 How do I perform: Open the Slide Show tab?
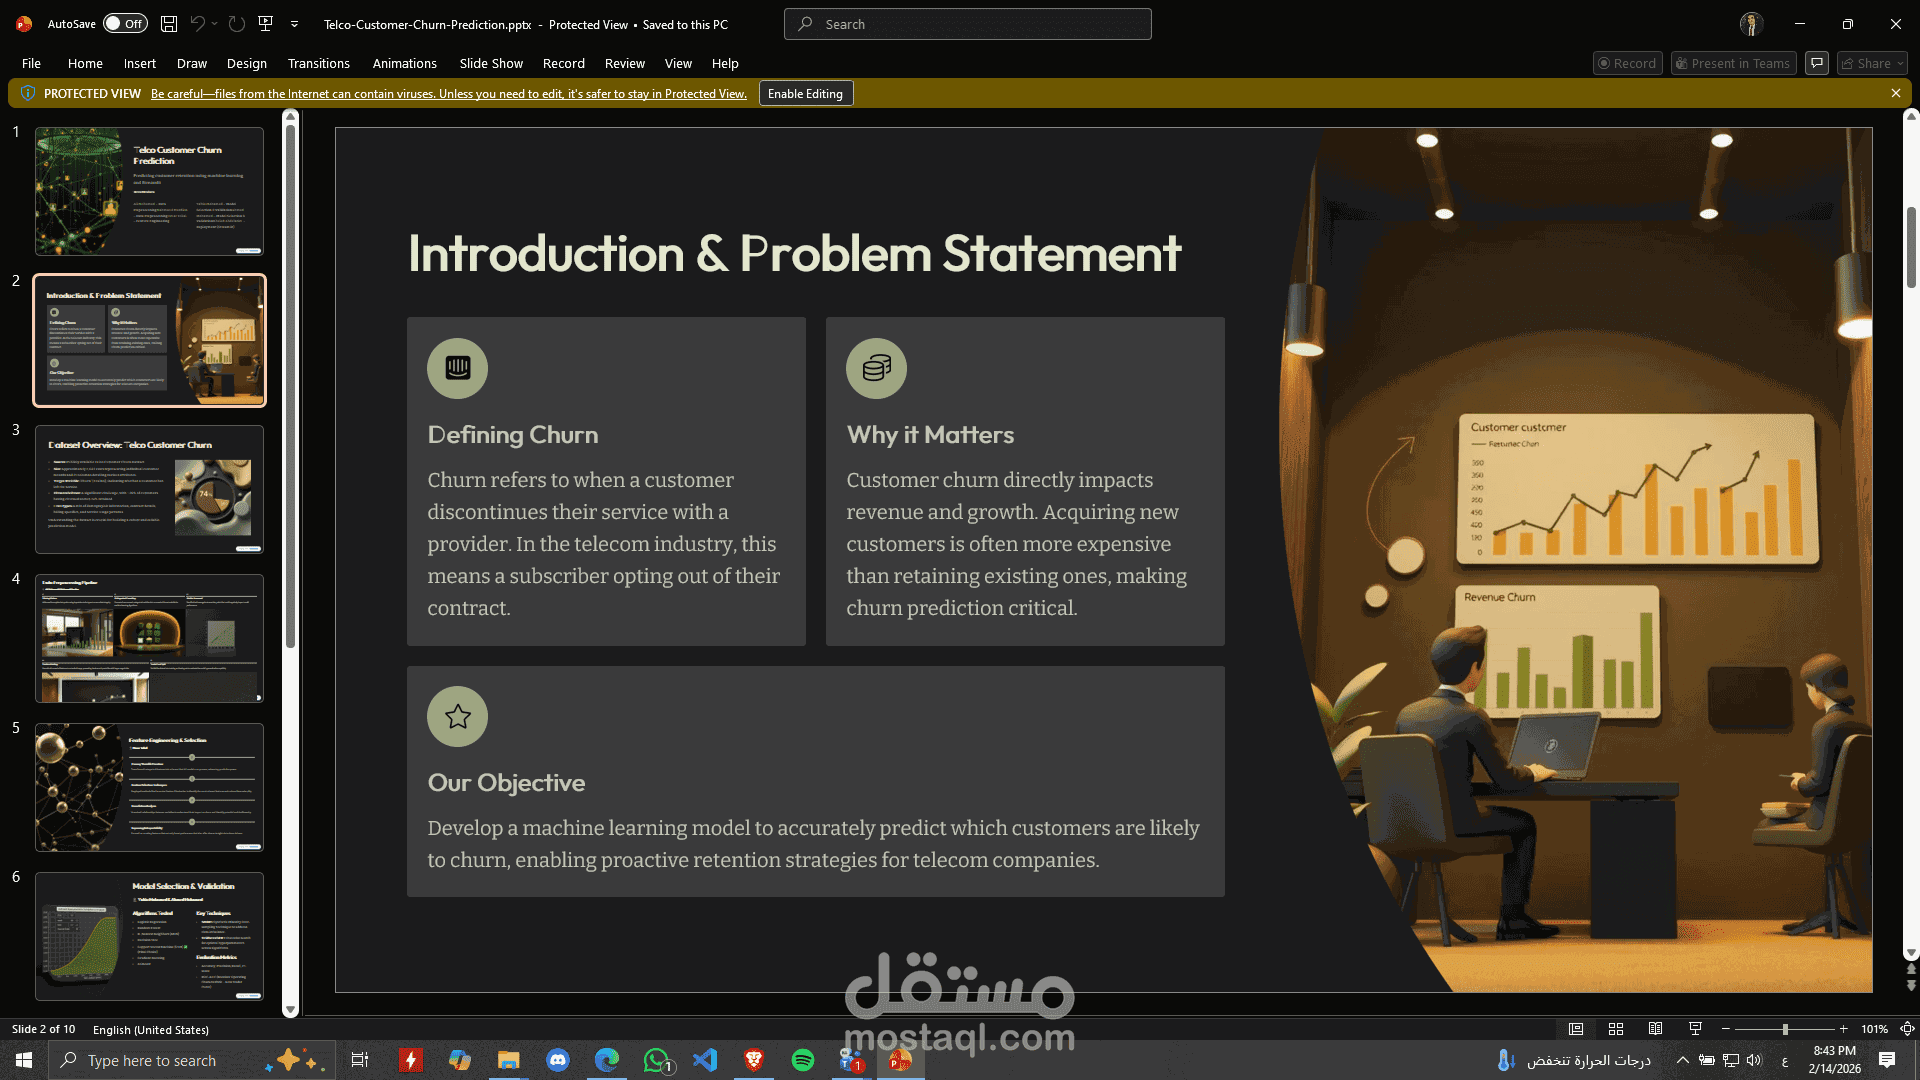(491, 63)
